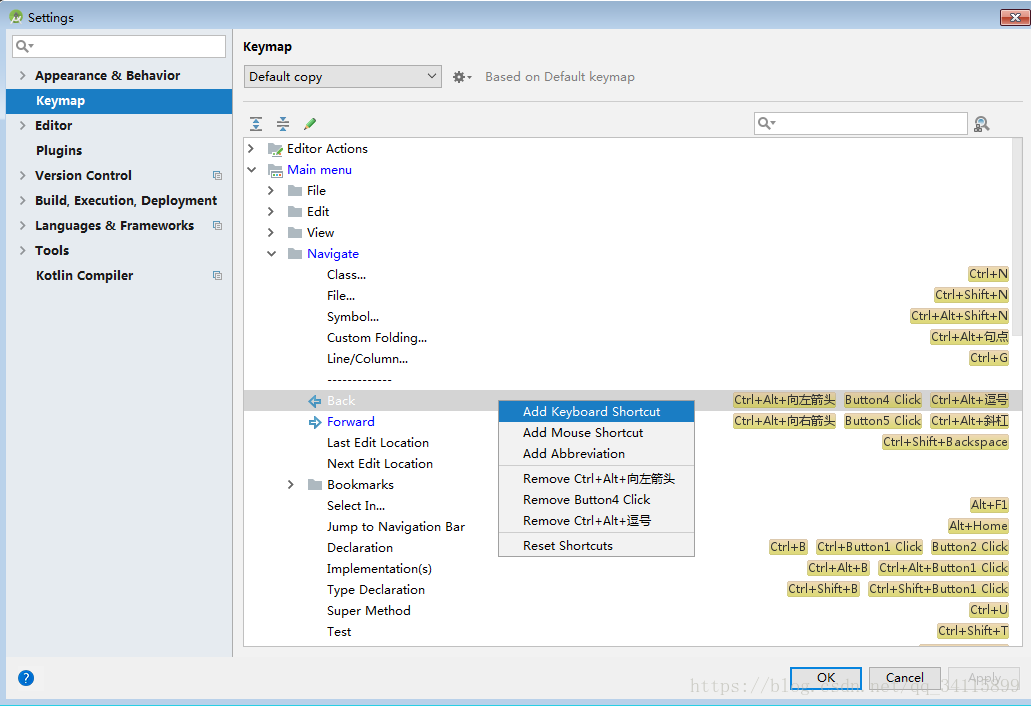Expand the Tools settings section
Viewport: 1031px width, 706px height.
[x=22, y=250]
